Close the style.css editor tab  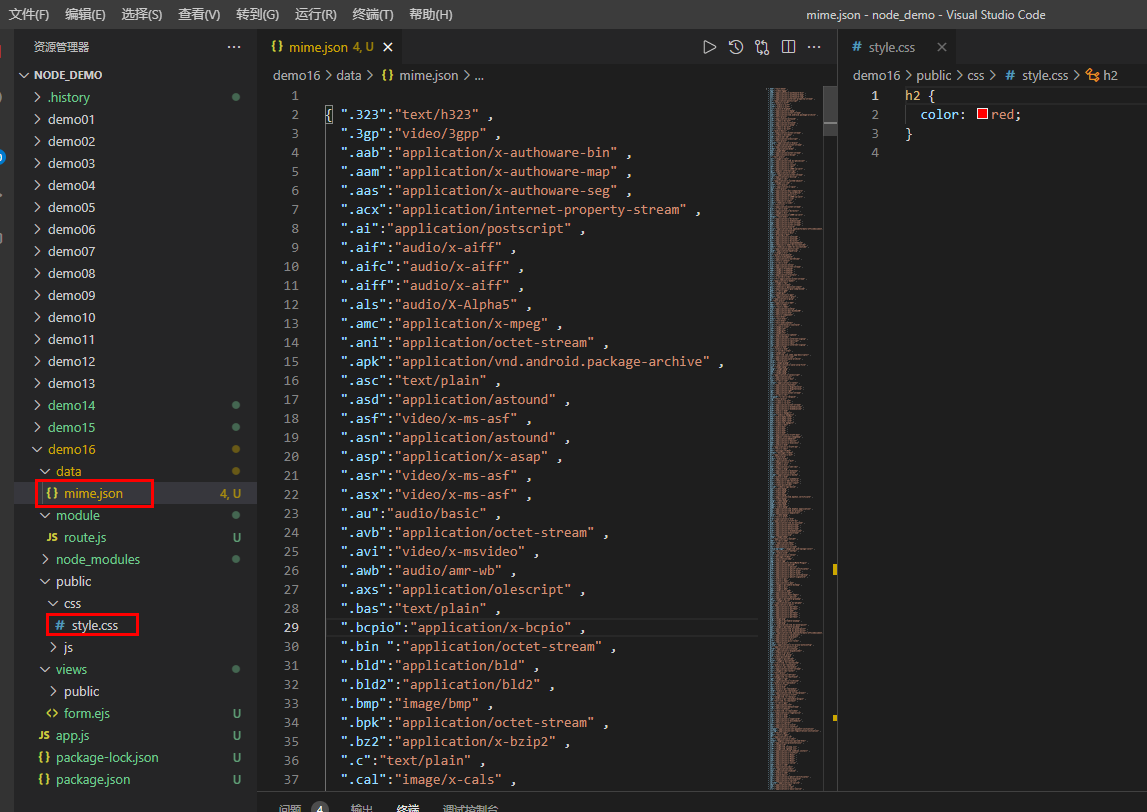(x=940, y=47)
